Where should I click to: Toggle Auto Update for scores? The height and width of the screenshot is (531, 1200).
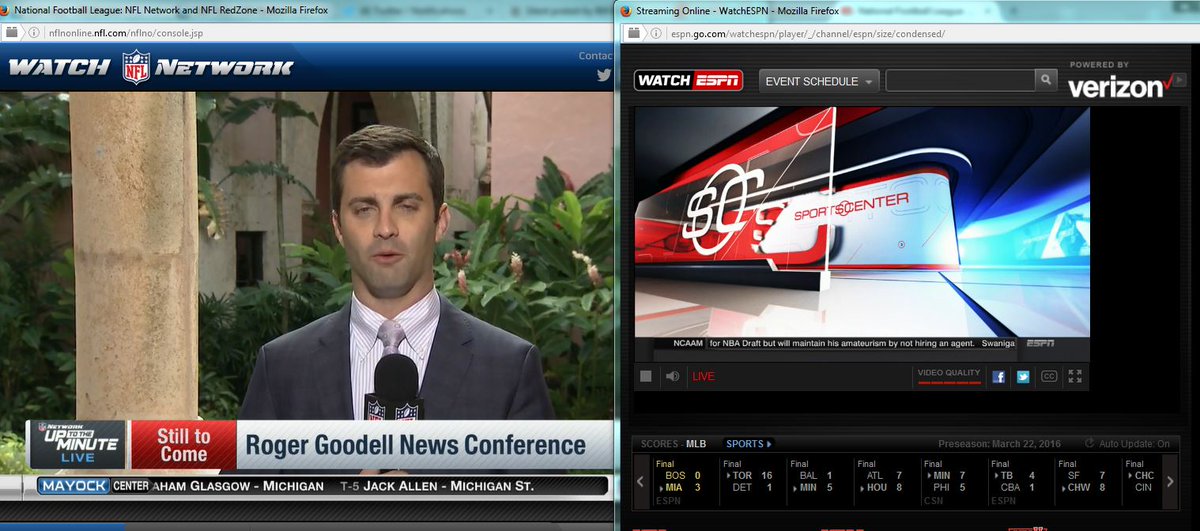[1127, 444]
